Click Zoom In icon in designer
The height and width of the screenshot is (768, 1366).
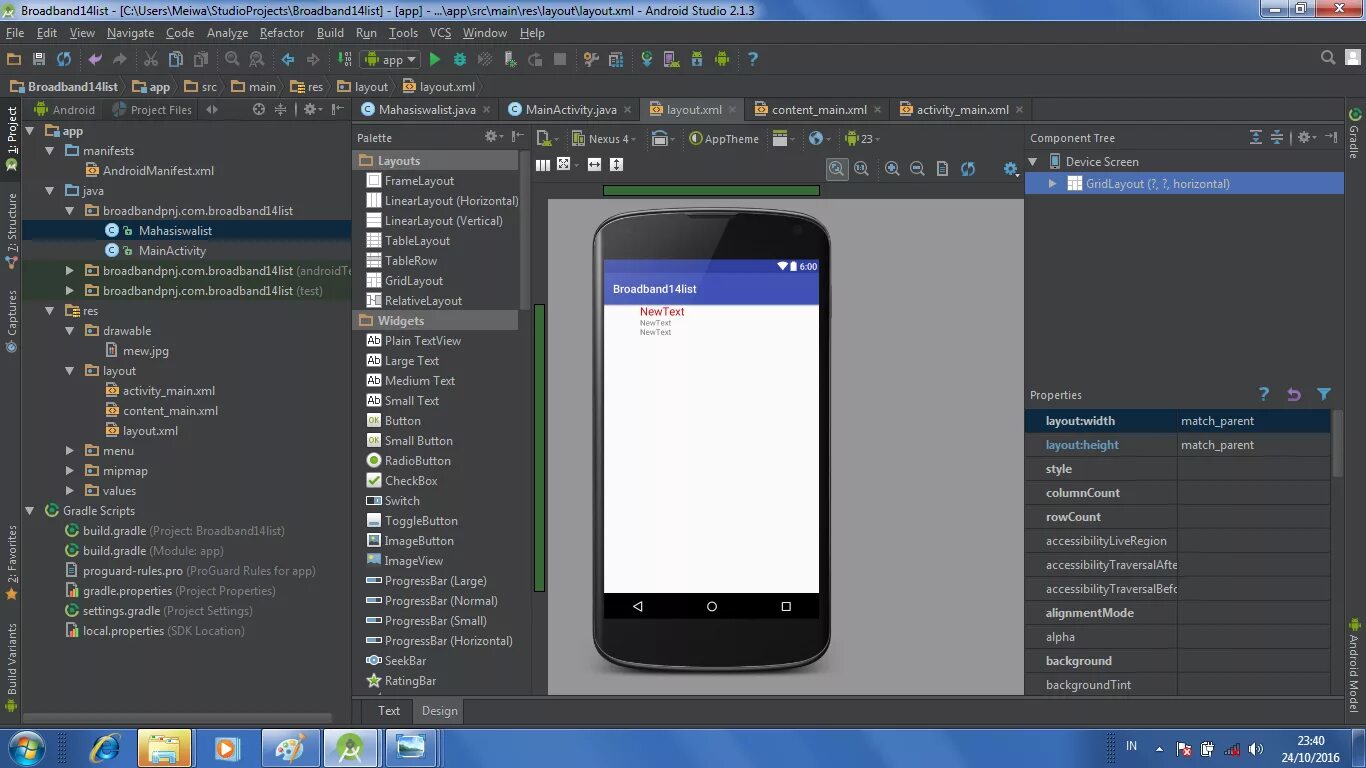[892, 169]
